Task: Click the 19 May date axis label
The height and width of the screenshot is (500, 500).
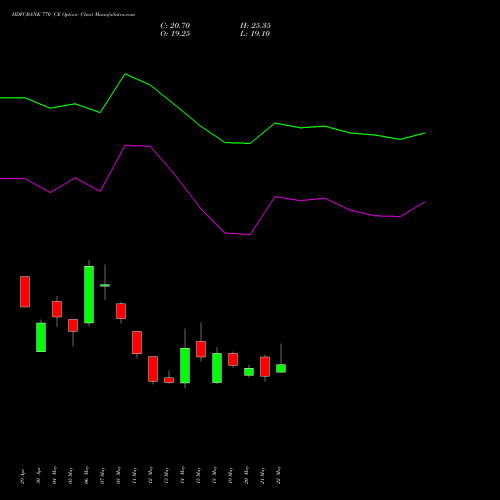Action: [230, 475]
